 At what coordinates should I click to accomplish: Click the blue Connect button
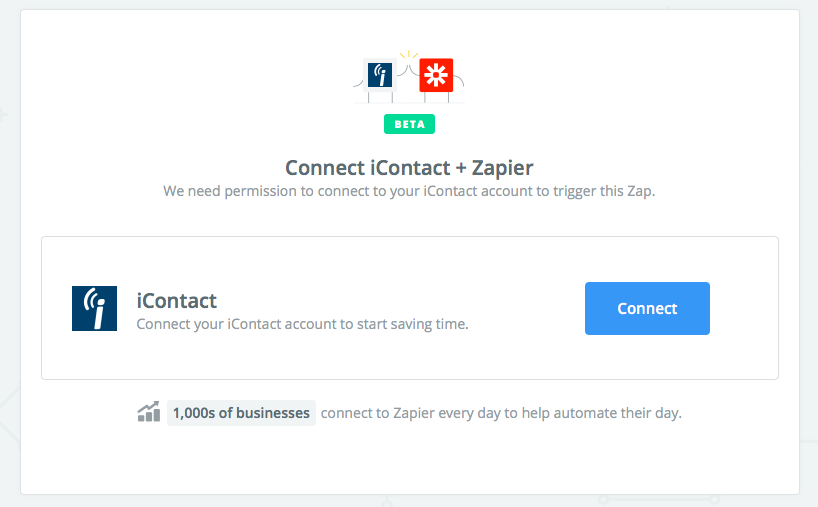point(647,308)
